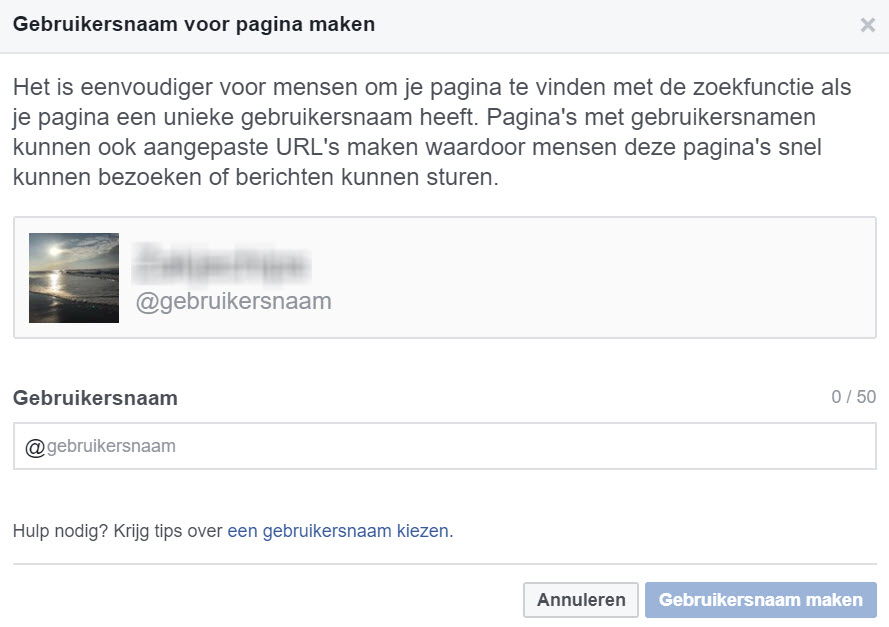
Task: Click the 'Gebruikersnaam maken' button
Action: 760,600
